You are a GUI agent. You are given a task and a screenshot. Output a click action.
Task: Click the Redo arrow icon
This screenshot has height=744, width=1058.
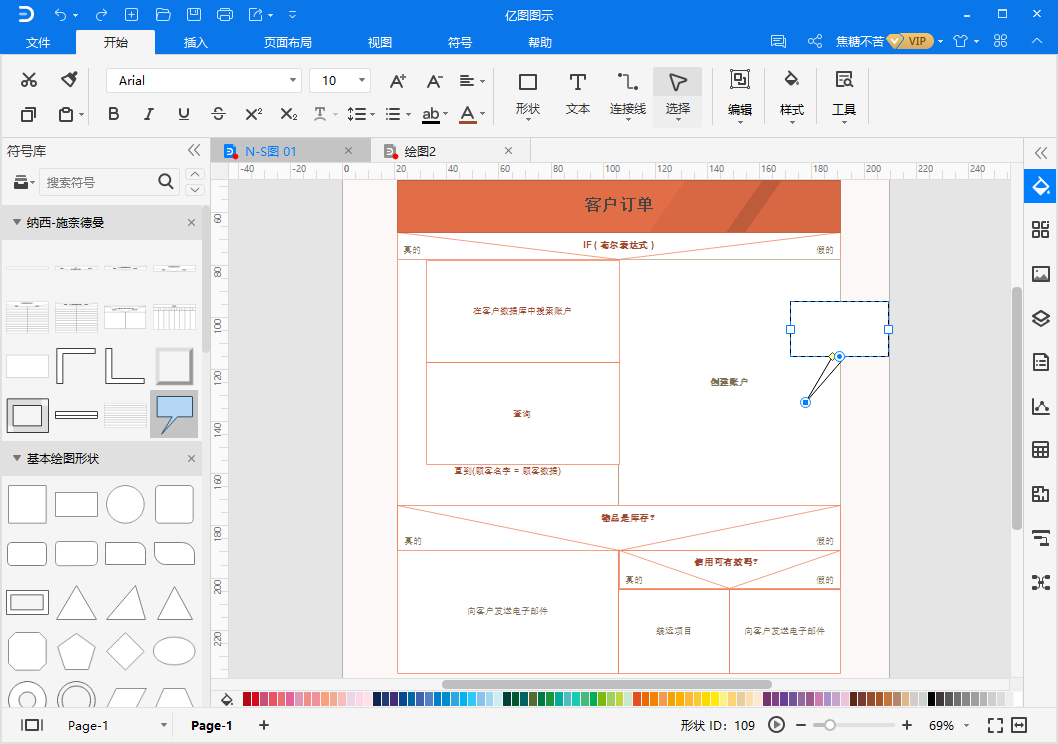[x=101, y=14]
